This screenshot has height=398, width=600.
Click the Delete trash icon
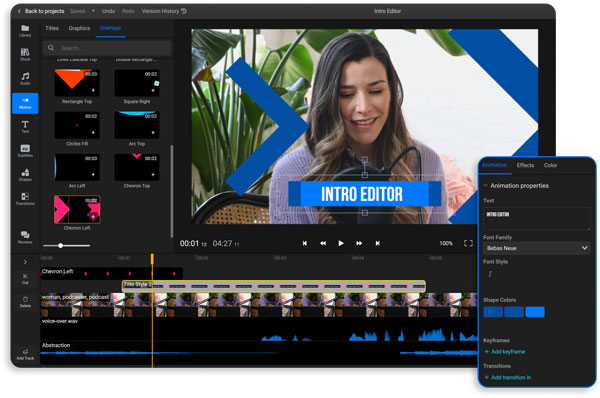[x=25, y=302]
